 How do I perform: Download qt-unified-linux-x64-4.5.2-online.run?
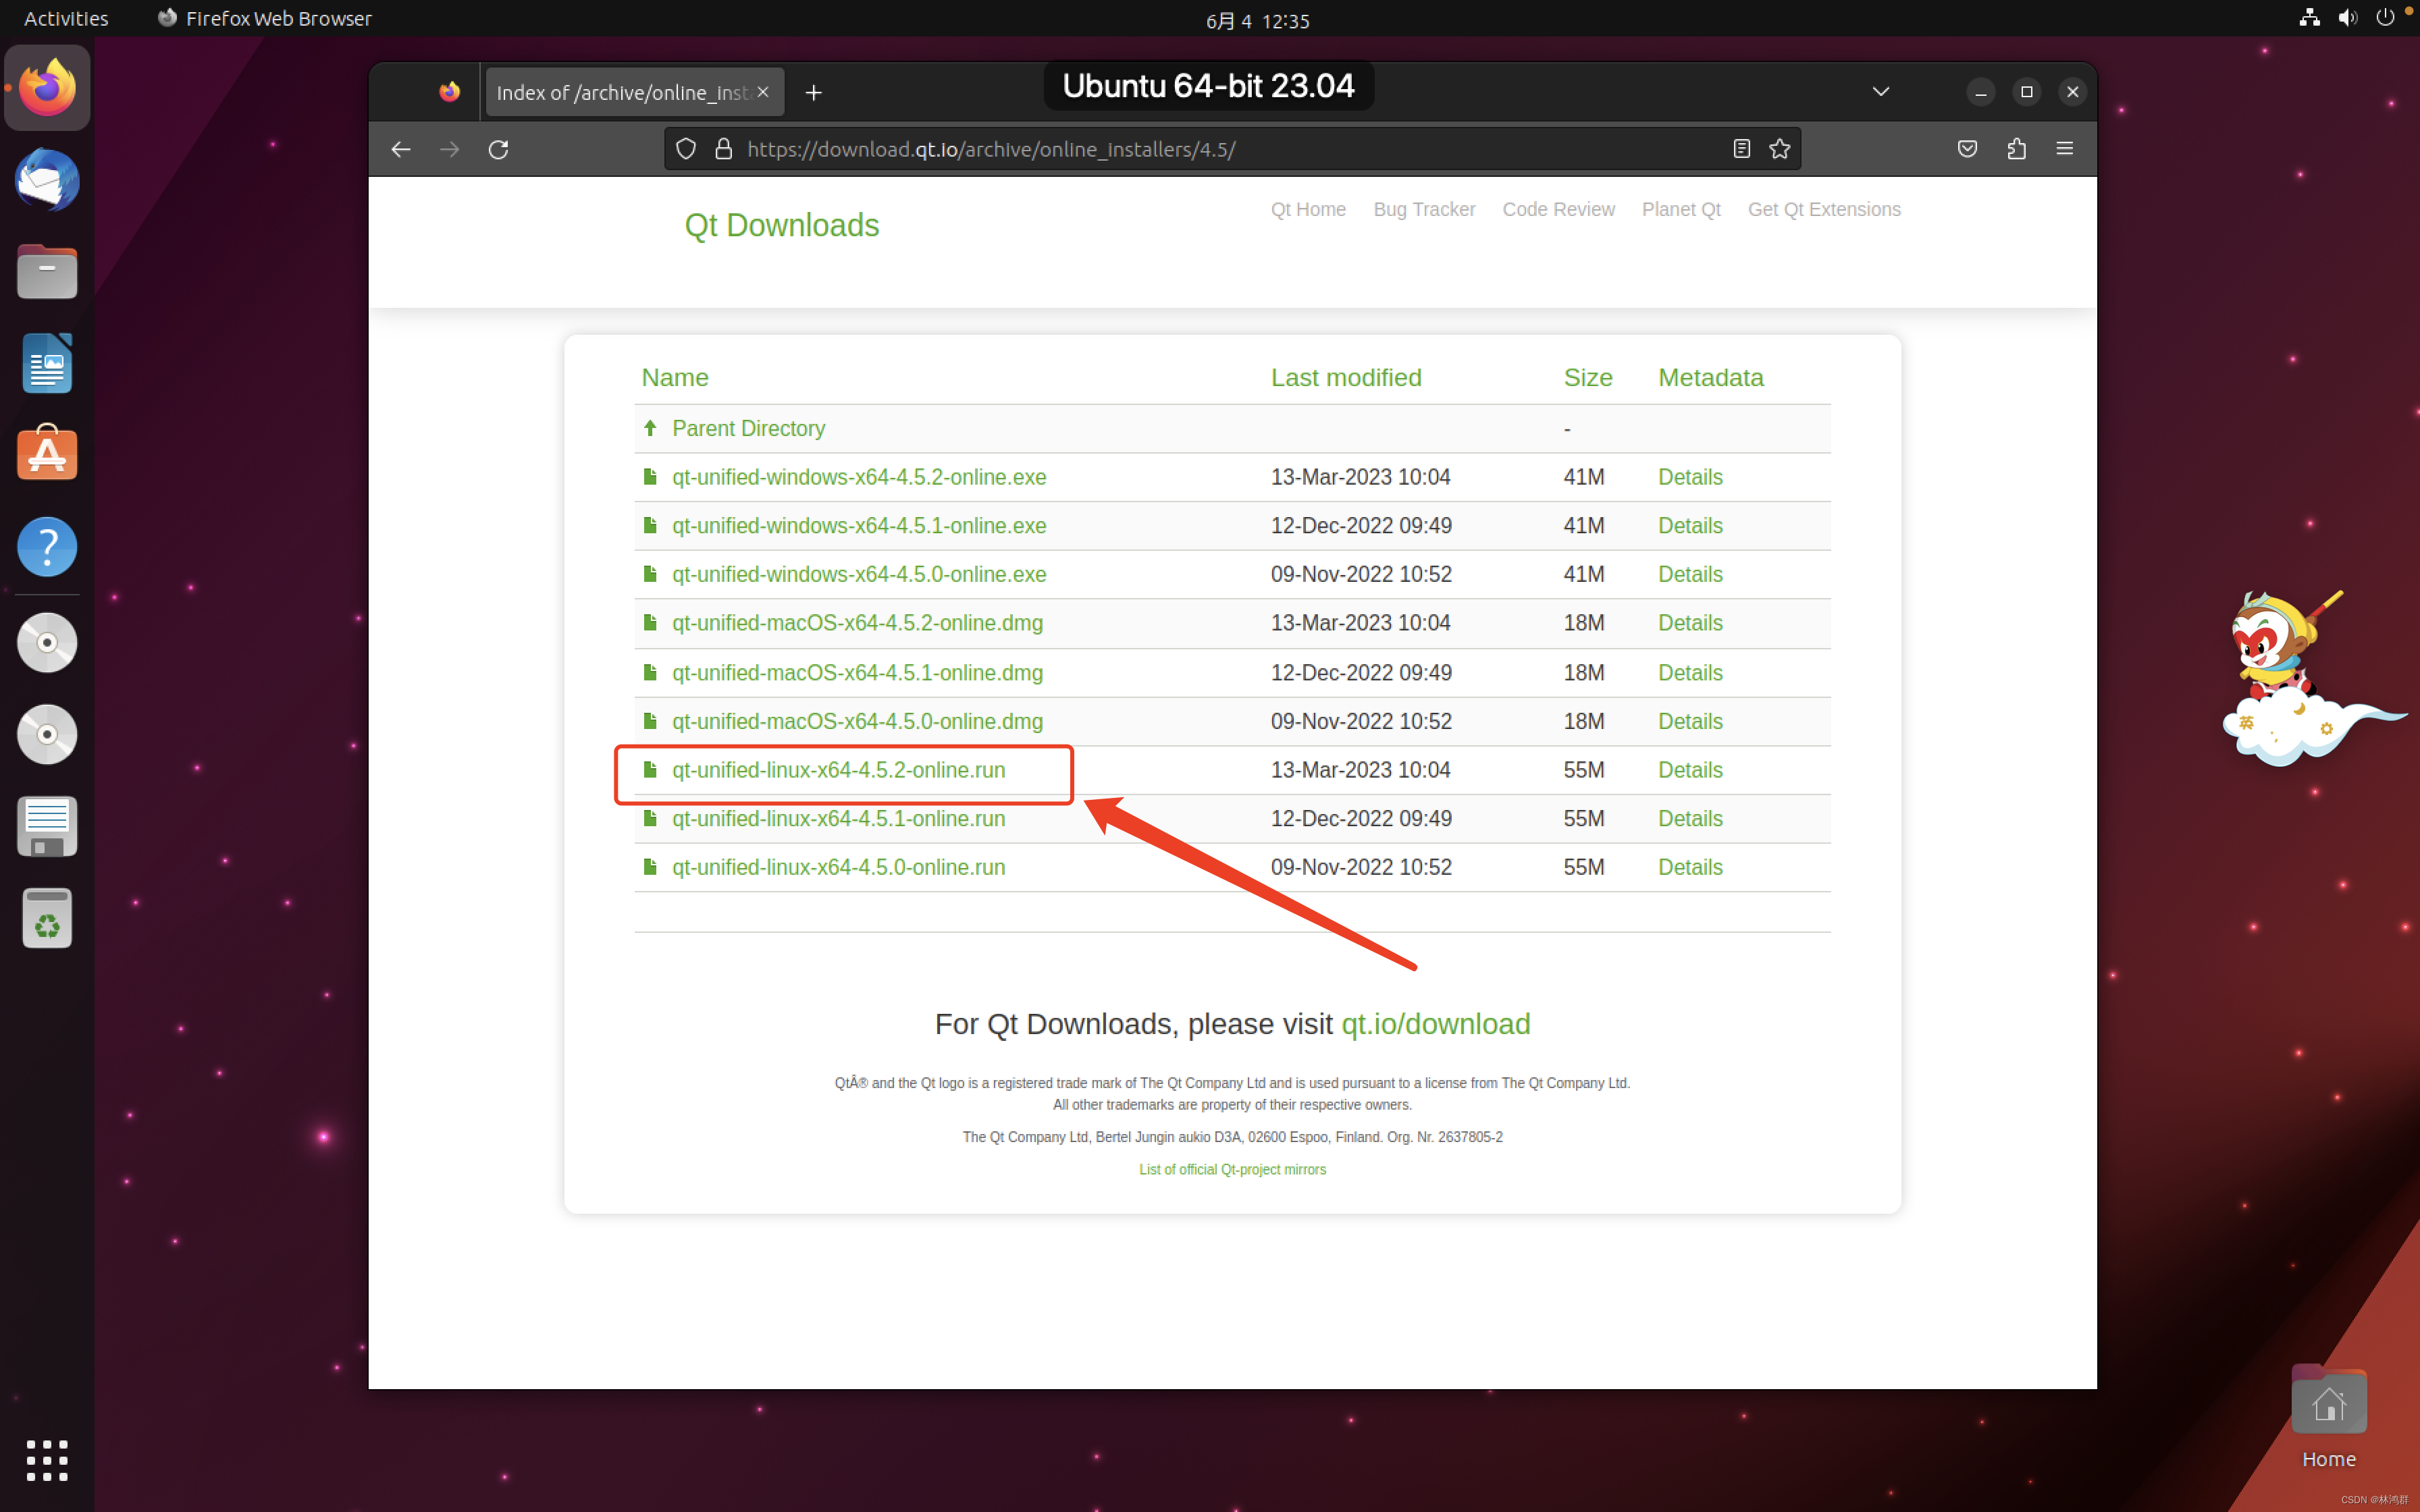pyautogui.click(x=839, y=770)
